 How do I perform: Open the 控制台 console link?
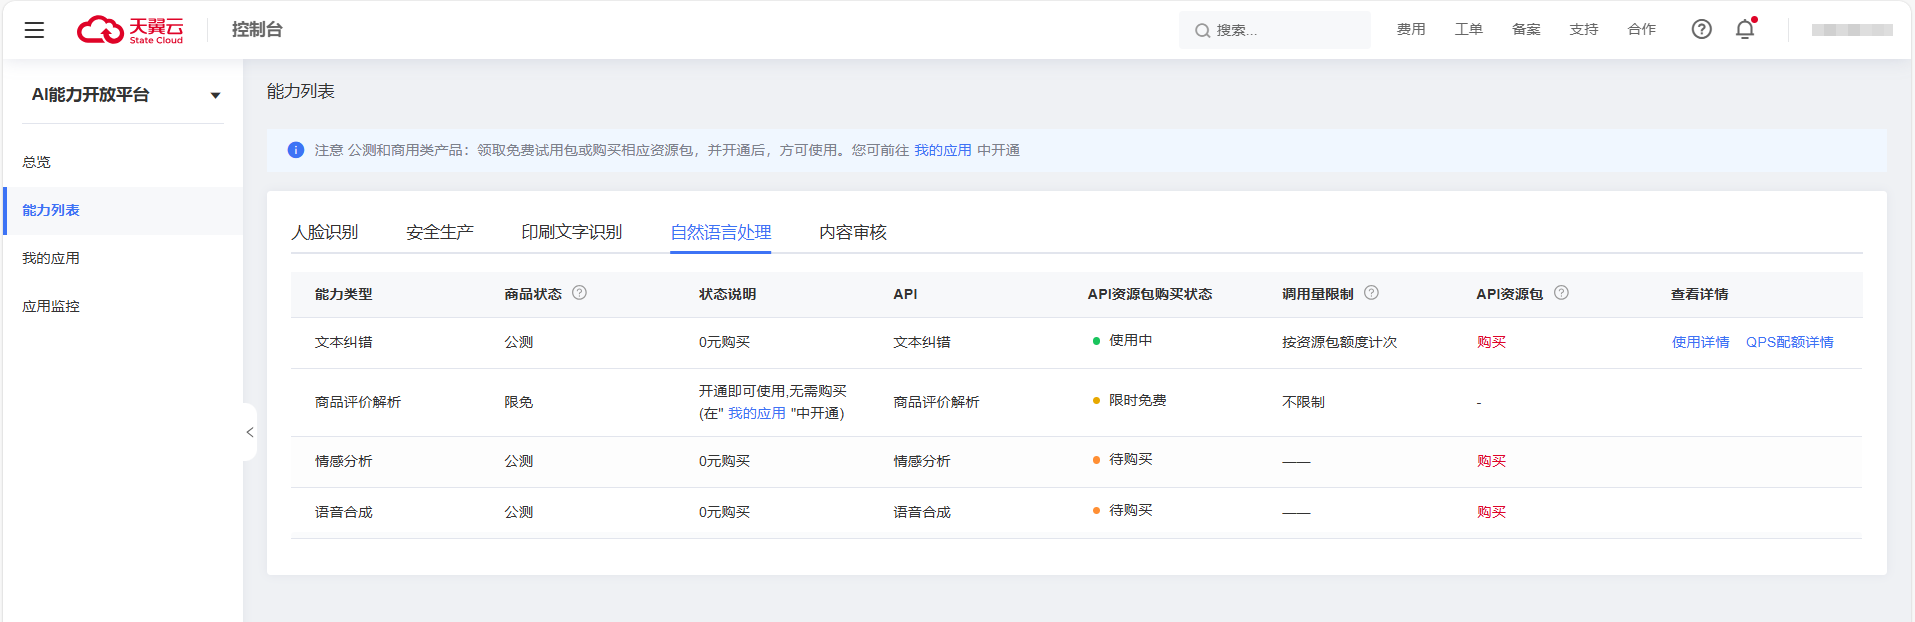(257, 30)
